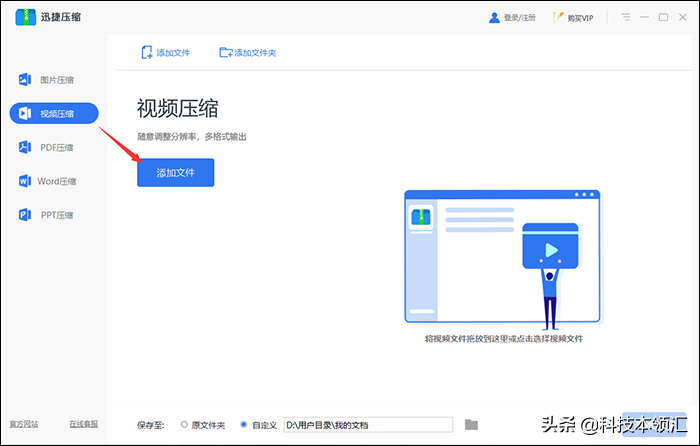Click the 迅捷压缩 app logo icon
This screenshot has height=446, width=700.
coord(25,17)
